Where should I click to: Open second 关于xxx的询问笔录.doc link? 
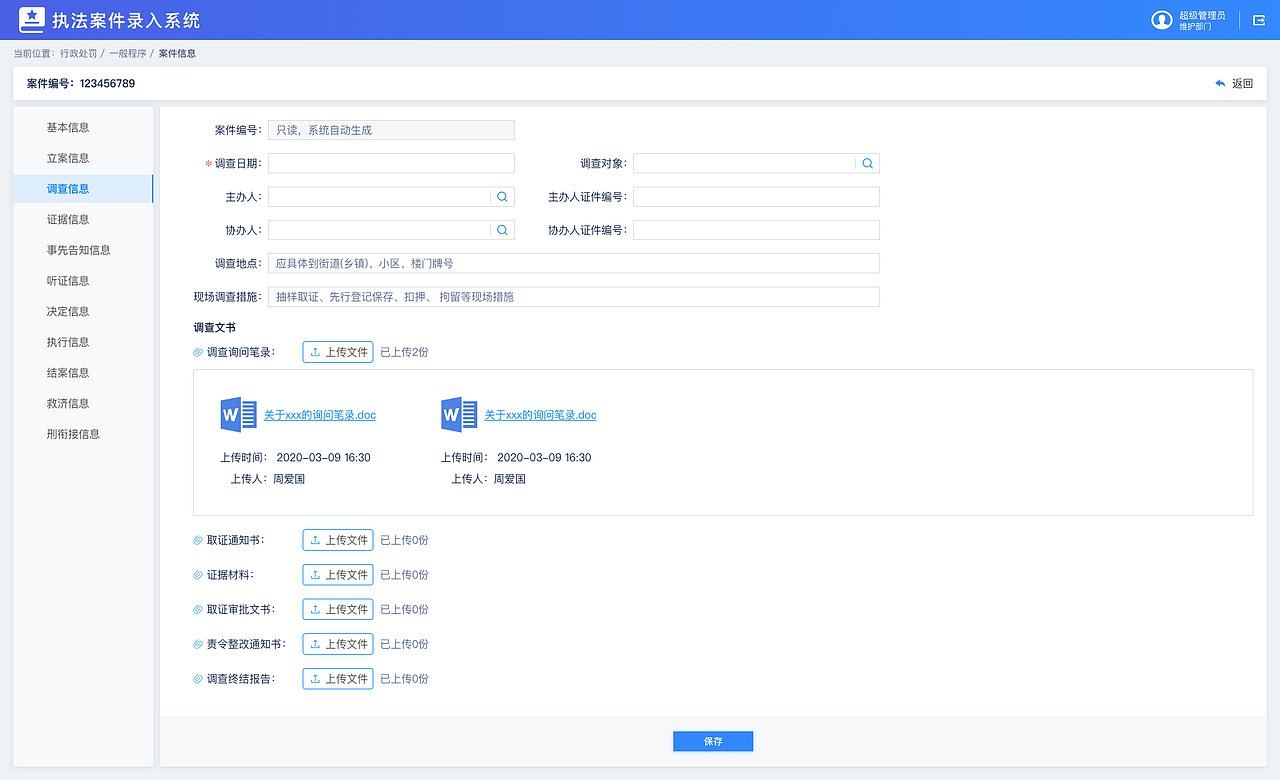[x=540, y=415]
